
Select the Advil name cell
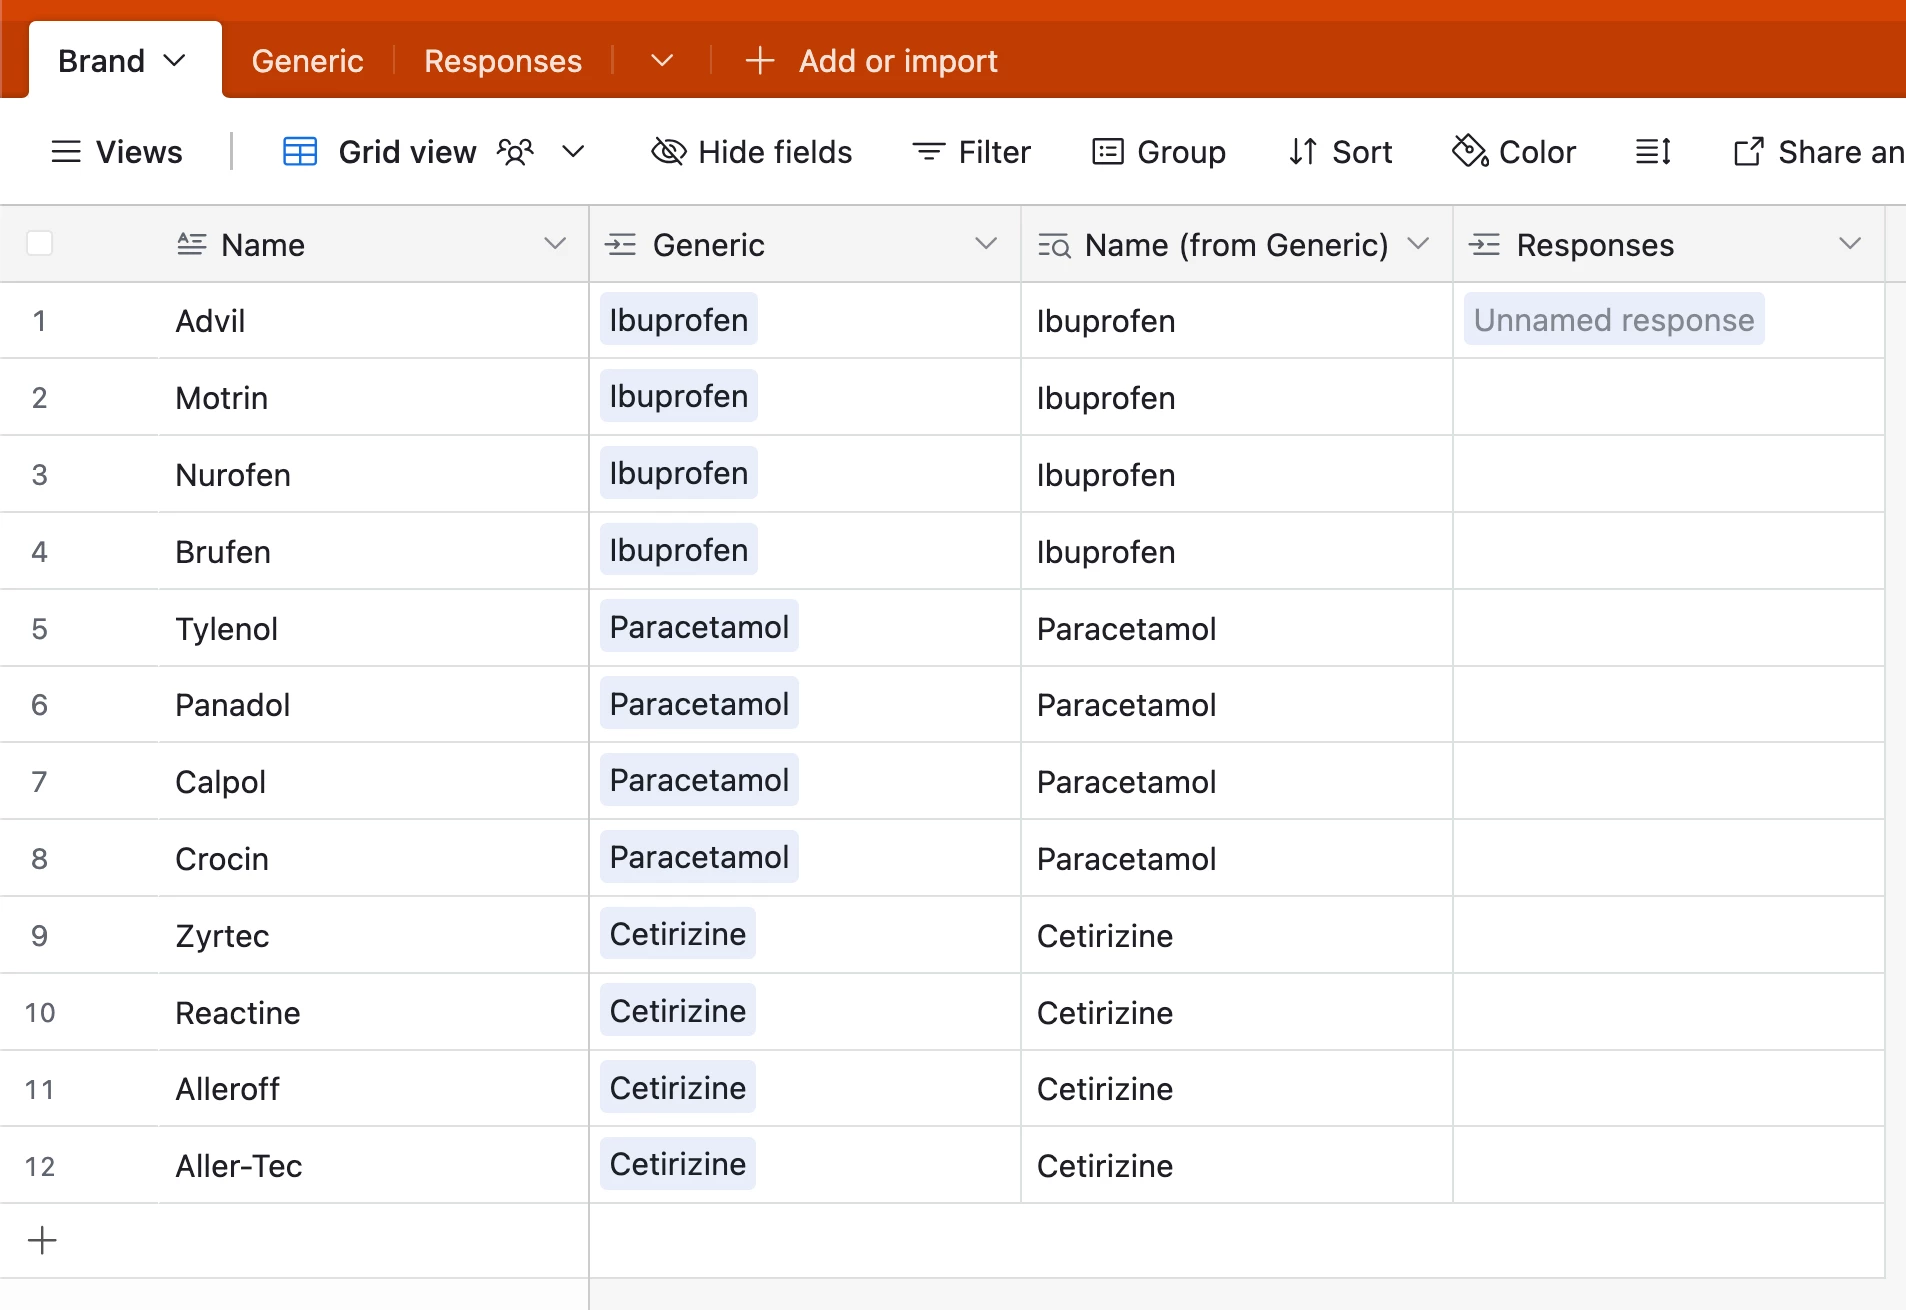[373, 321]
